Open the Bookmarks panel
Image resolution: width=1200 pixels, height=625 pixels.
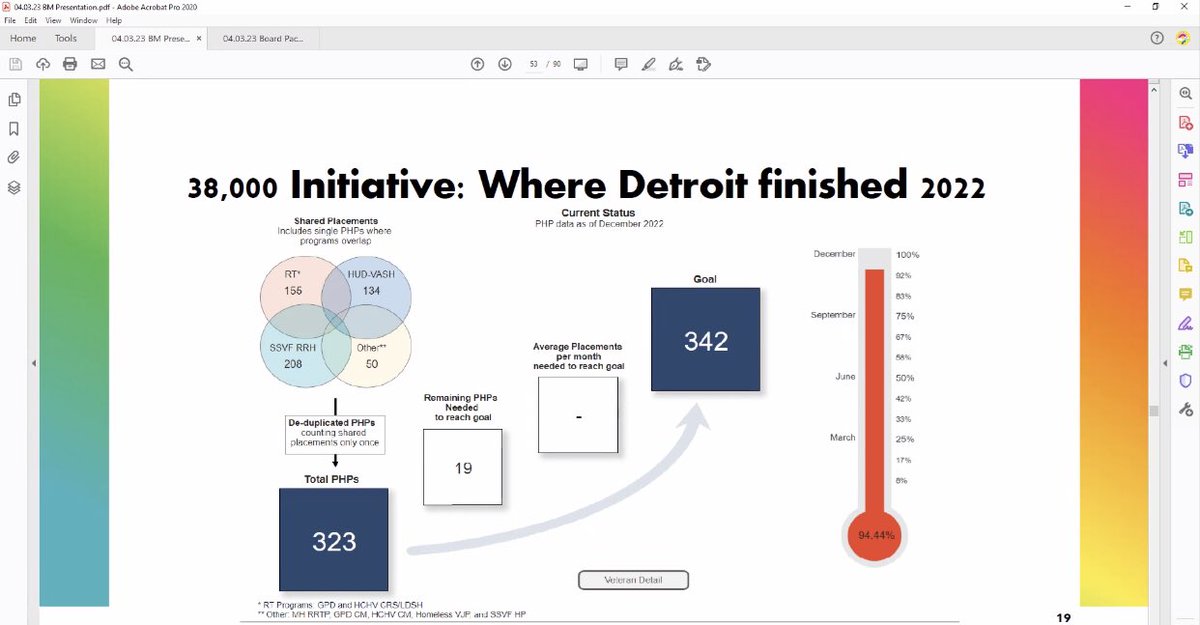click(x=14, y=129)
